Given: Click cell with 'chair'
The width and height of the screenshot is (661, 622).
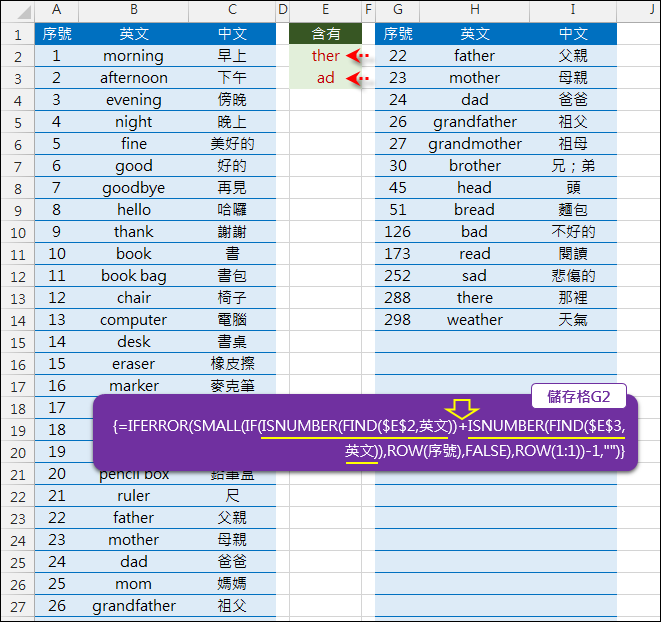Looking at the screenshot, I should [x=134, y=298].
